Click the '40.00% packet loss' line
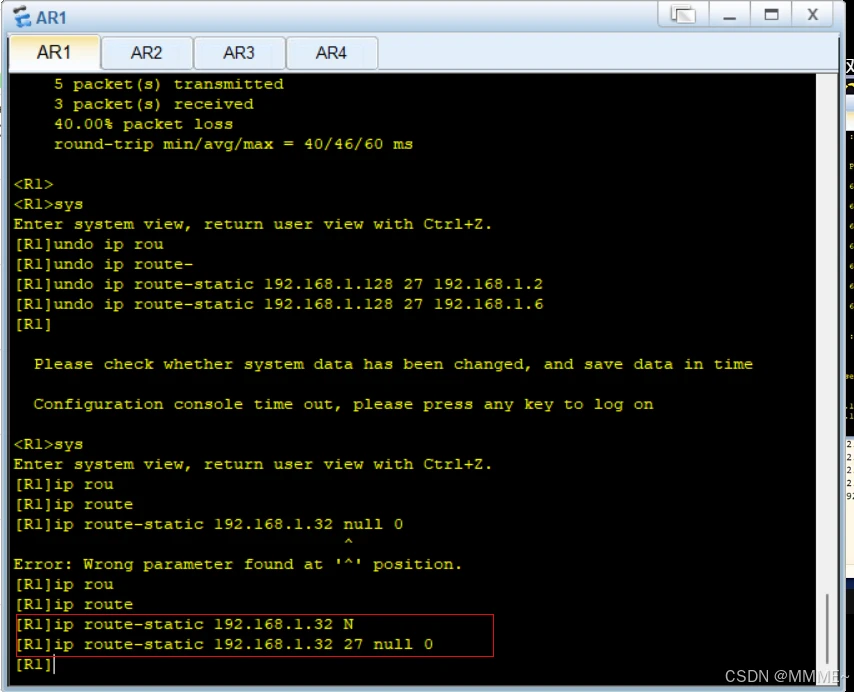The width and height of the screenshot is (854, 692). 143,125
